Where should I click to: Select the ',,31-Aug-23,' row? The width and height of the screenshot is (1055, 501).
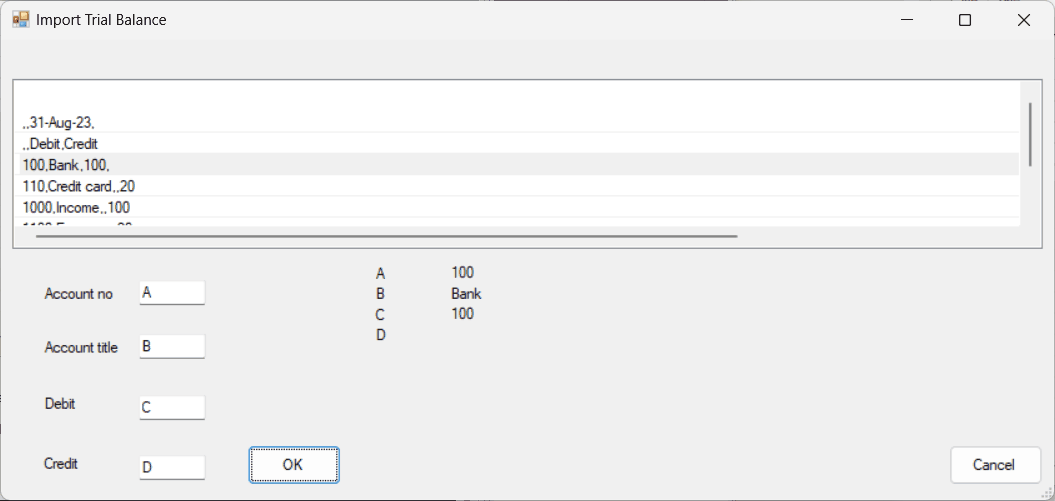[x=517, y=122]
